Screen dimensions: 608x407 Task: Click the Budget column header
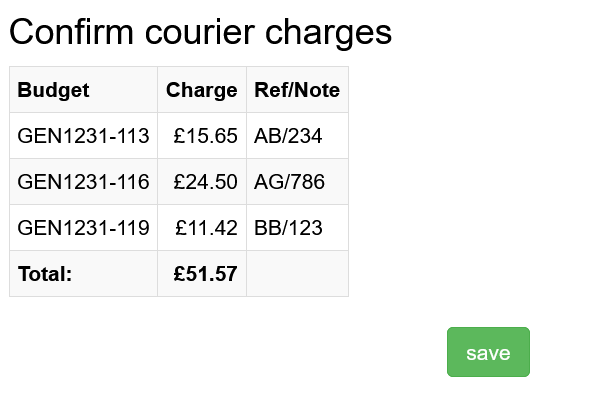click(53, 90)
